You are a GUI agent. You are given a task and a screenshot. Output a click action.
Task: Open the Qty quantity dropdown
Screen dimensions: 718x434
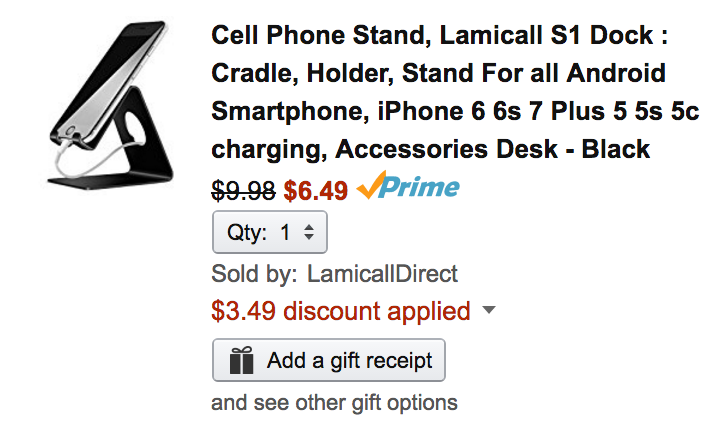(270, 233)
